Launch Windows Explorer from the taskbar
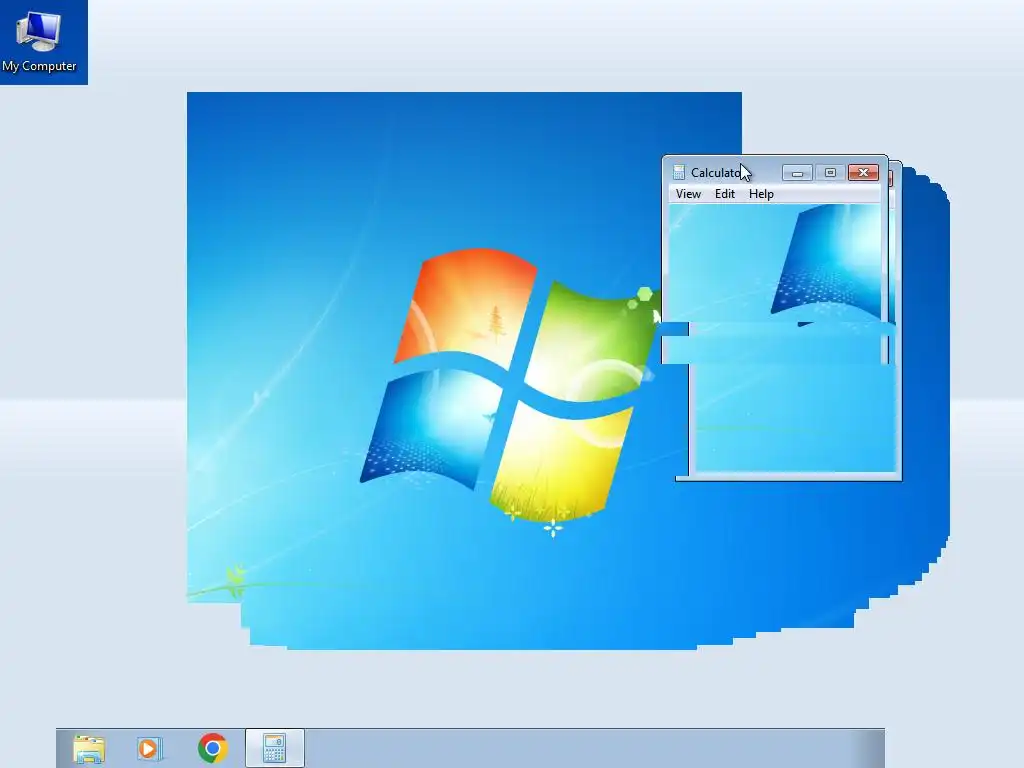Image resolution: width=1024 pixels, height=768 pixels. click(89, 748)
